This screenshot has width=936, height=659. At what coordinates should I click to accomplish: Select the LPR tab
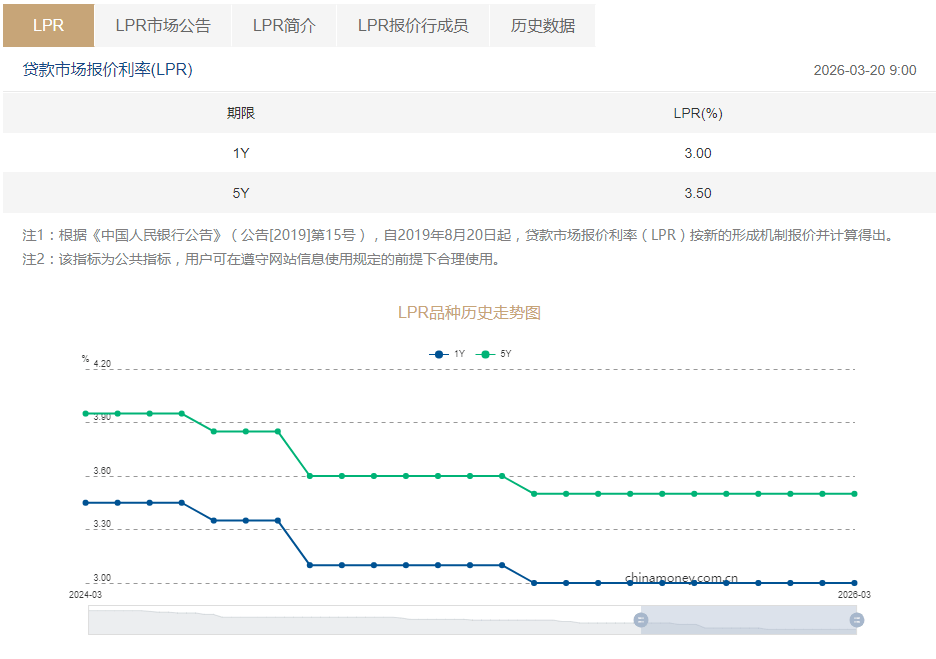pos(48,25)
